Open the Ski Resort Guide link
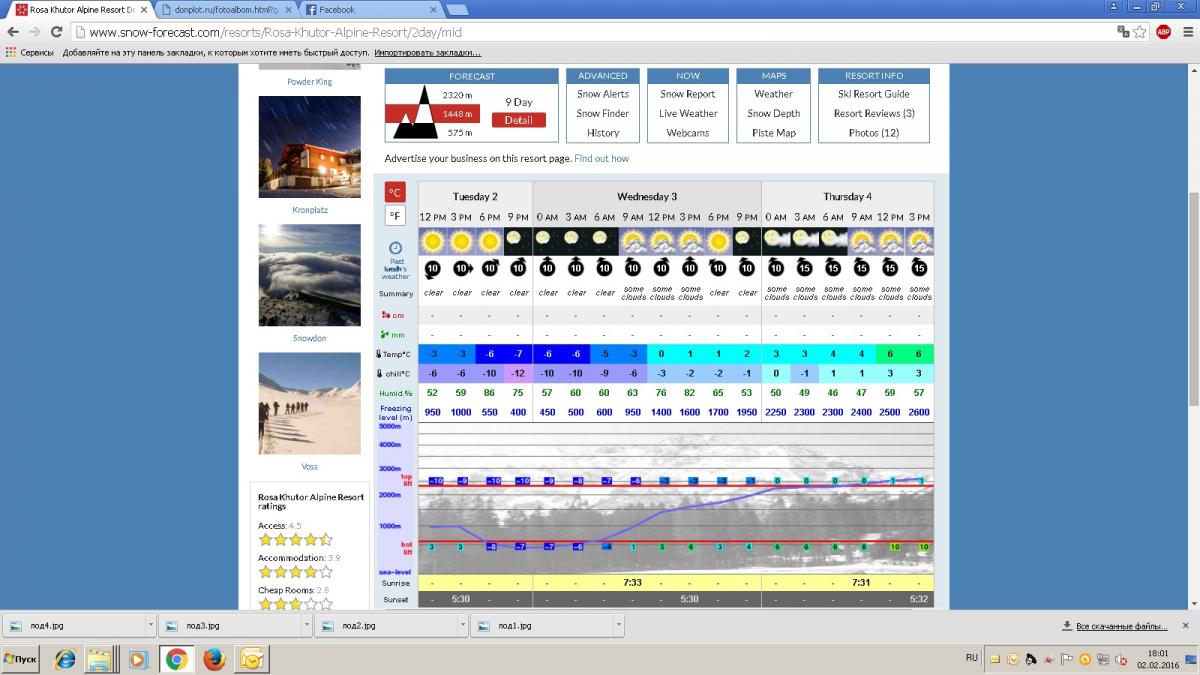Image resolution: width=1200 pixels, height=675 pixels. [x=874, y=94]
